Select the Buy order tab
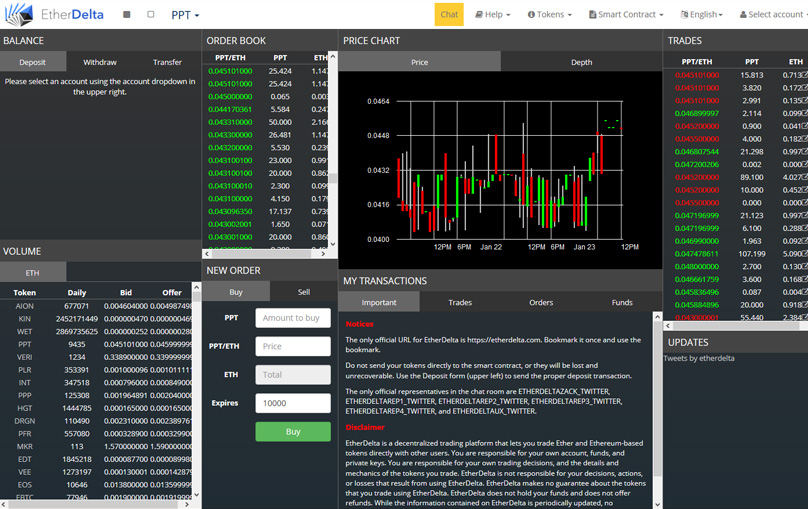This screenshot has width=808, height=509. (236, 292)
